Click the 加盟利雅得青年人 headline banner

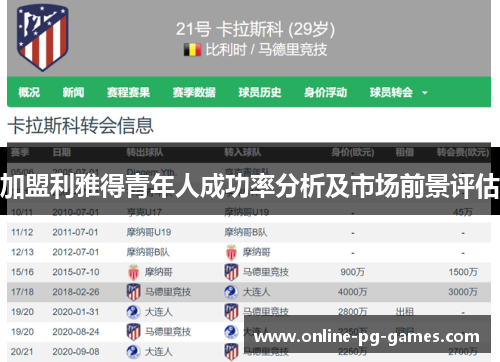click(250, 186)
